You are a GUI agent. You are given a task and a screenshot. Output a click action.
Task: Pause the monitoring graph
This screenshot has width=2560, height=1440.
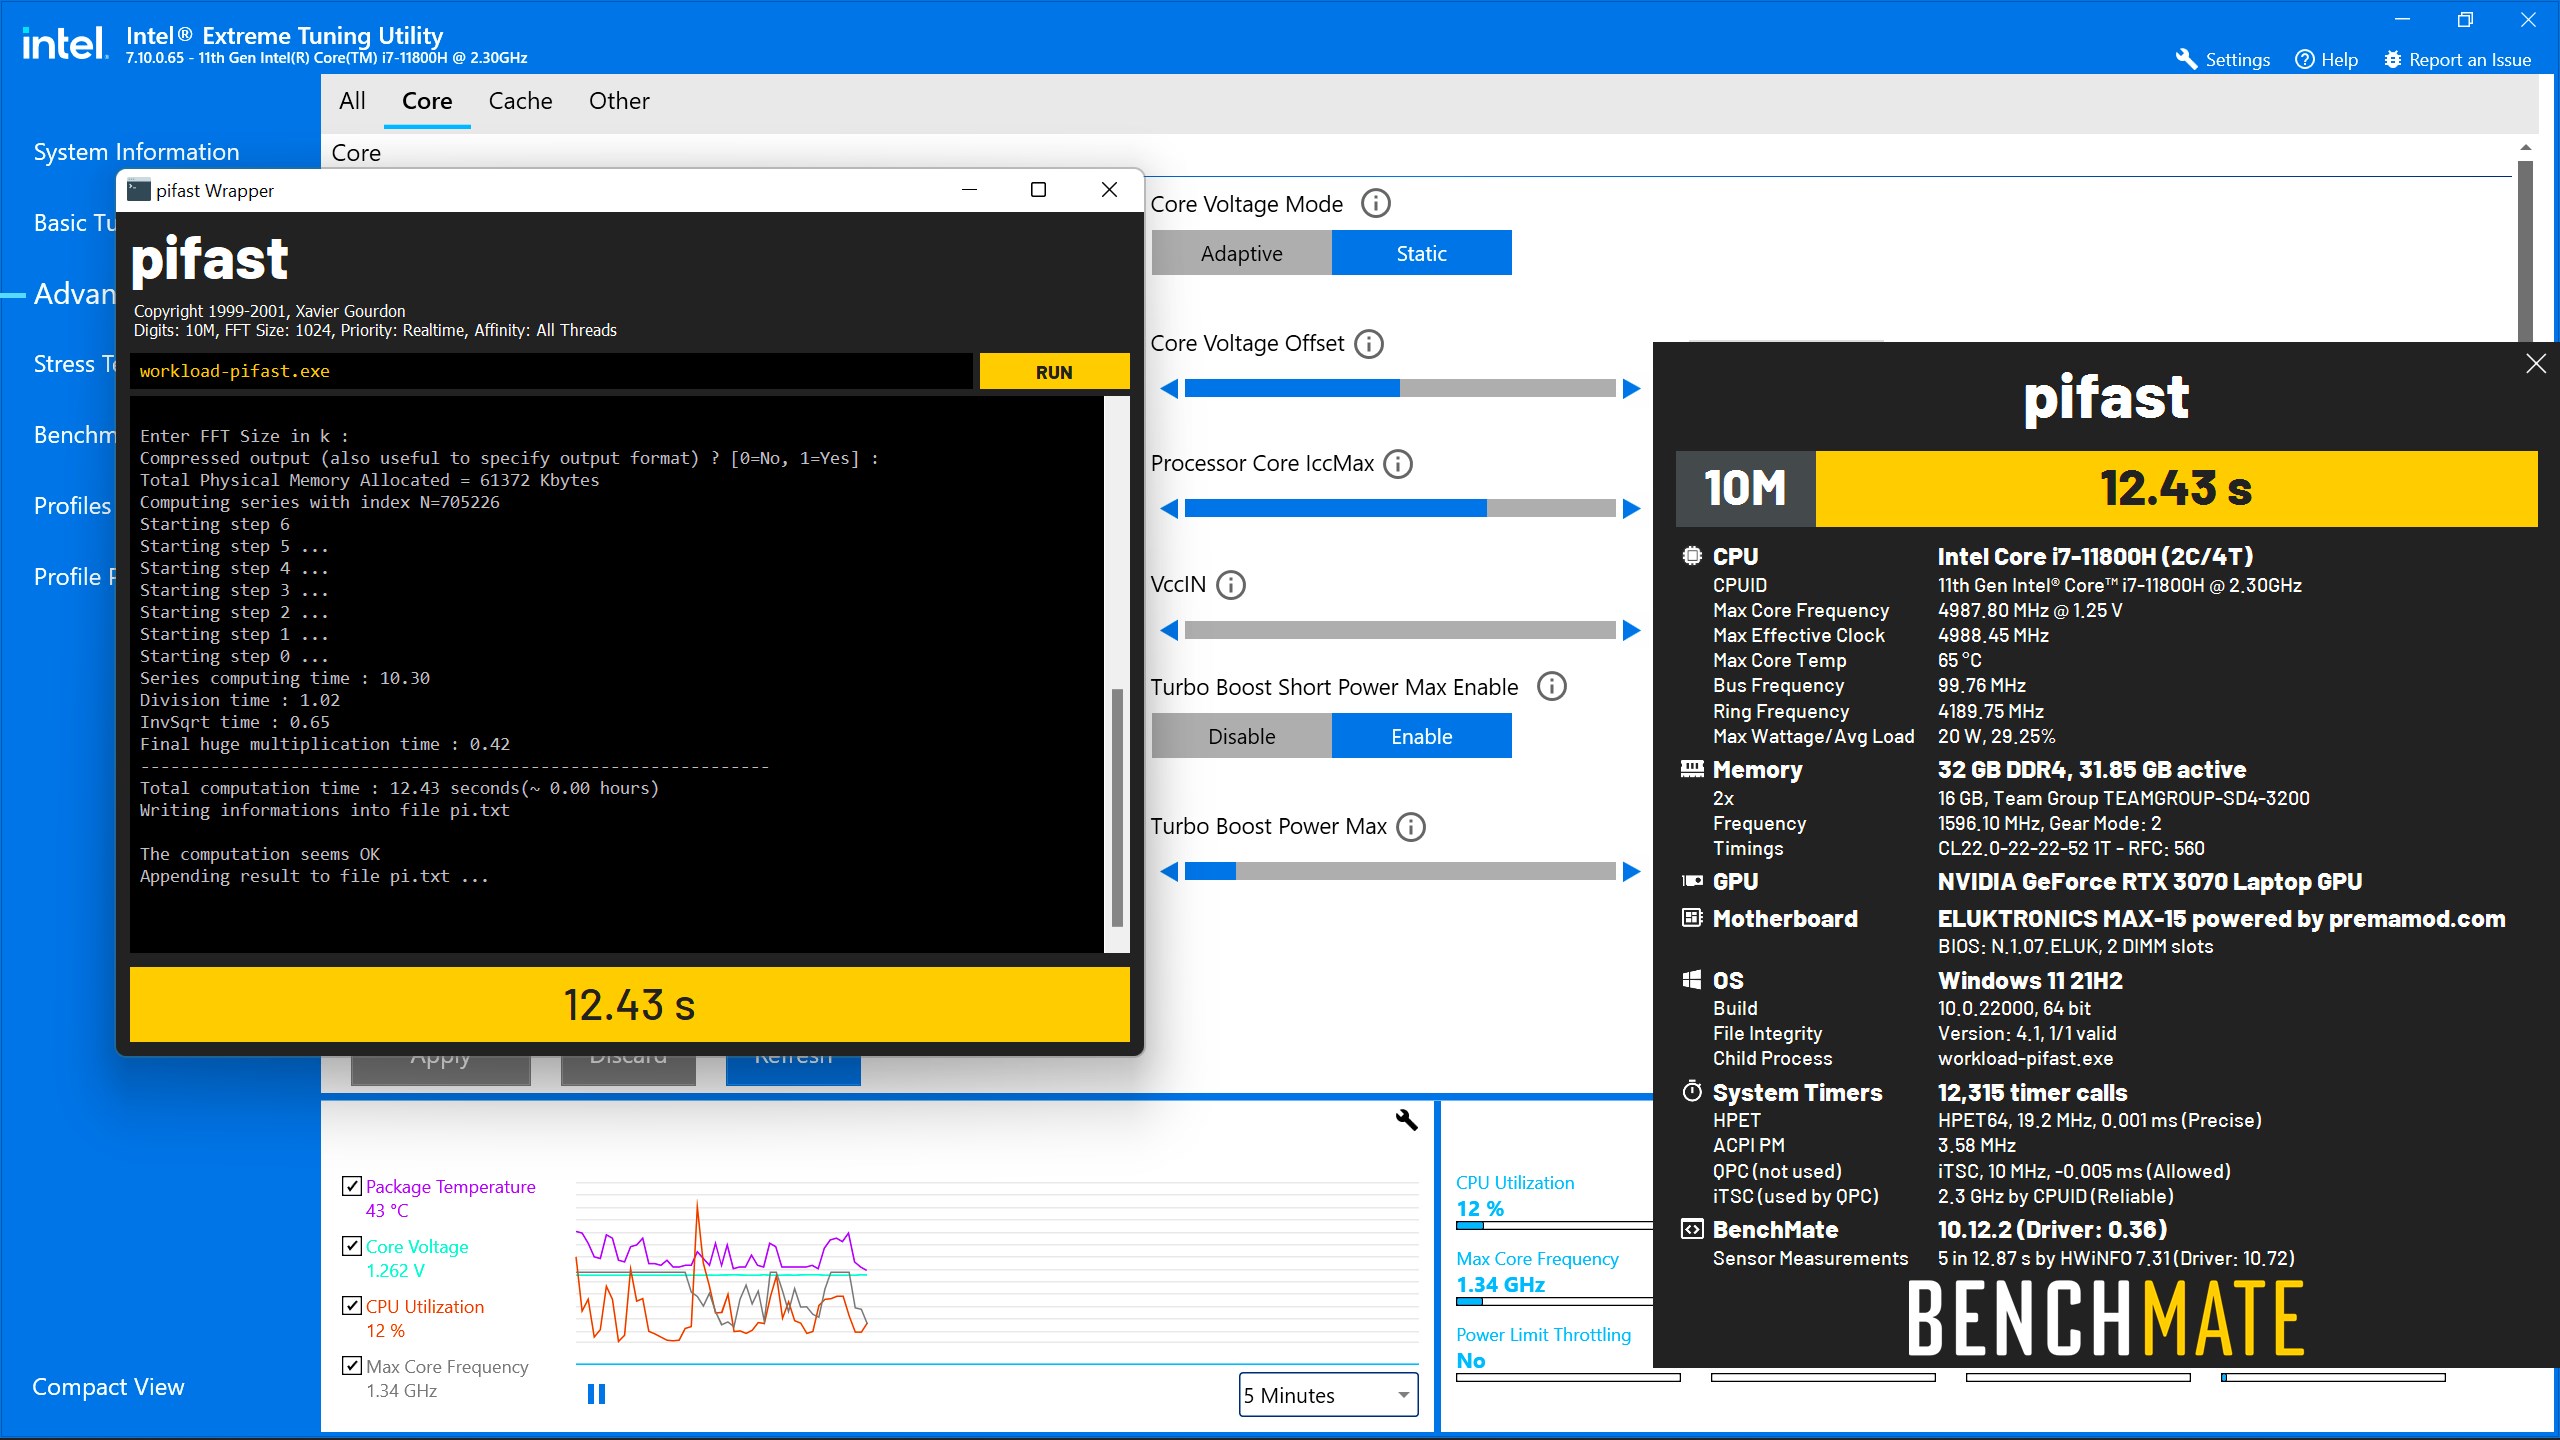click(x=596, y=1394)
